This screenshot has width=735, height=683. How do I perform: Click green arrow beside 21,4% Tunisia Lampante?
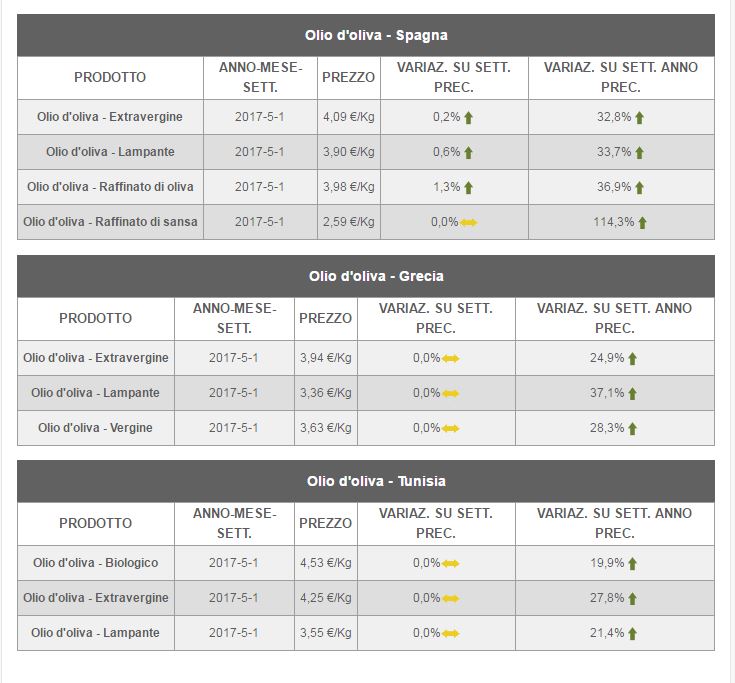pyautogui.click(x=632, y=633)
